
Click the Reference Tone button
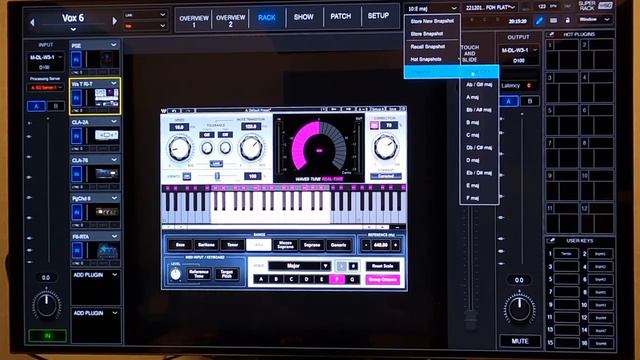tap(199, 274)
